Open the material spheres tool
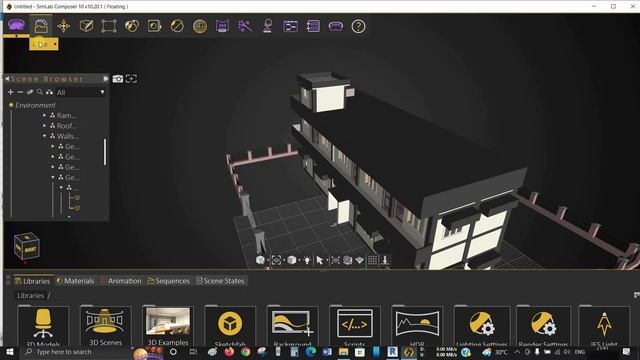 [x=132, y=26]
